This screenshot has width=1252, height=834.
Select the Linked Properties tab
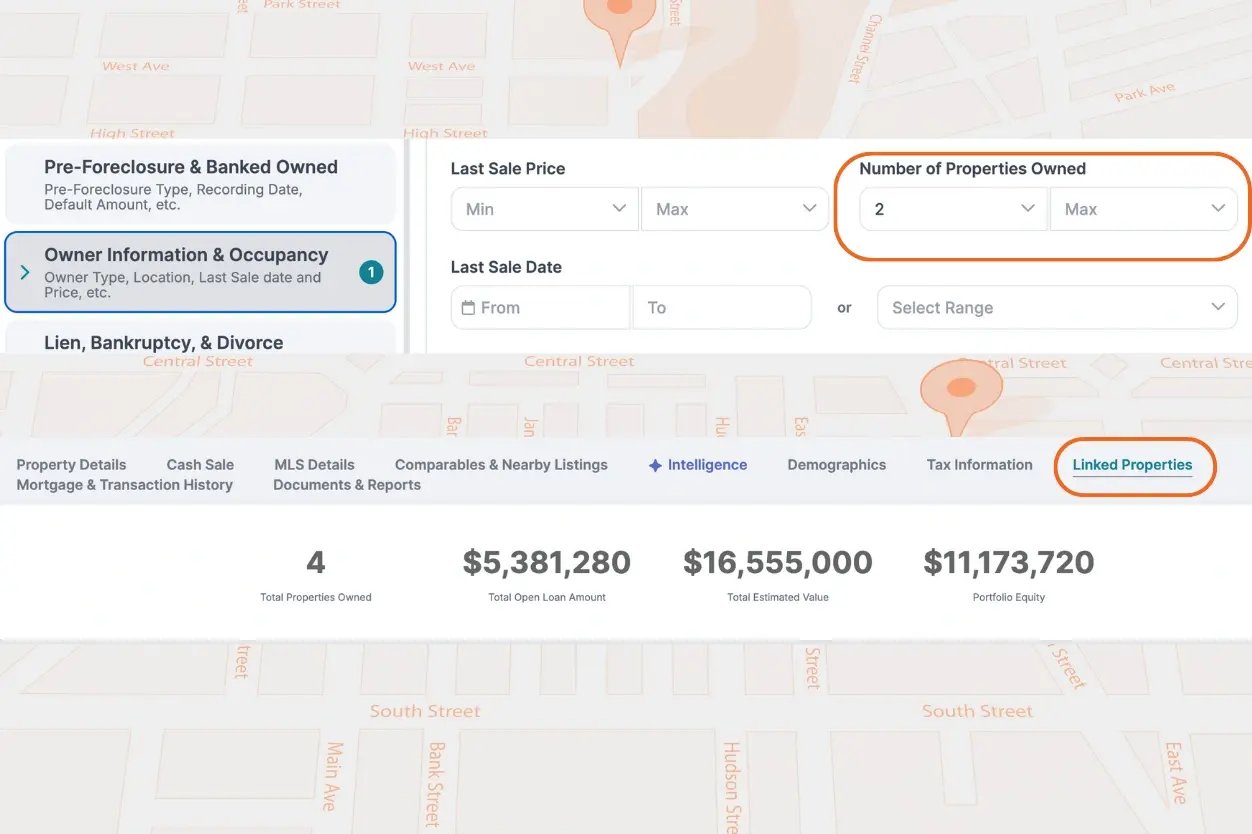[x=1134, y=464]
